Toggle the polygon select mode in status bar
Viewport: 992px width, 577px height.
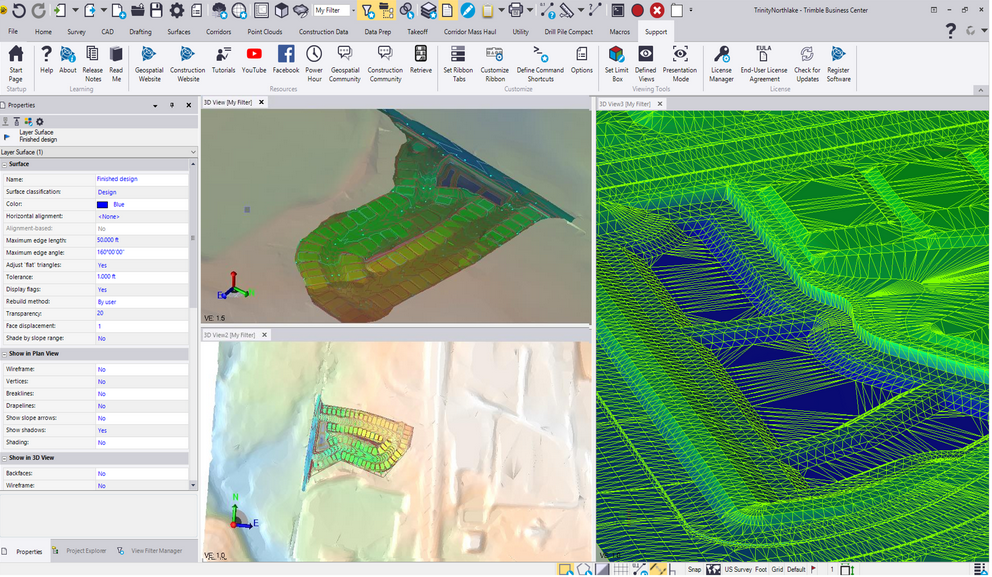click(583, 569)
